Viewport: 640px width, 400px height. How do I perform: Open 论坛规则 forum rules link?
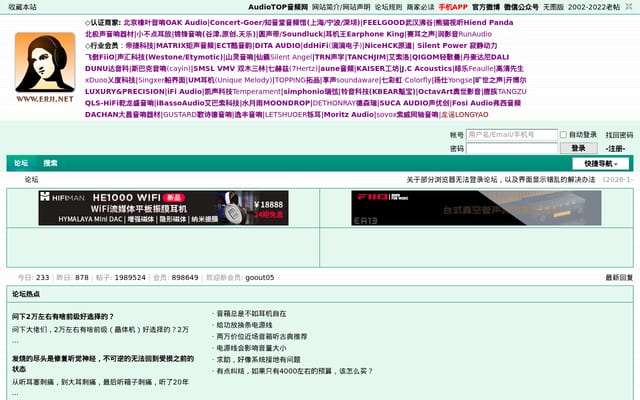pos(389,7)
